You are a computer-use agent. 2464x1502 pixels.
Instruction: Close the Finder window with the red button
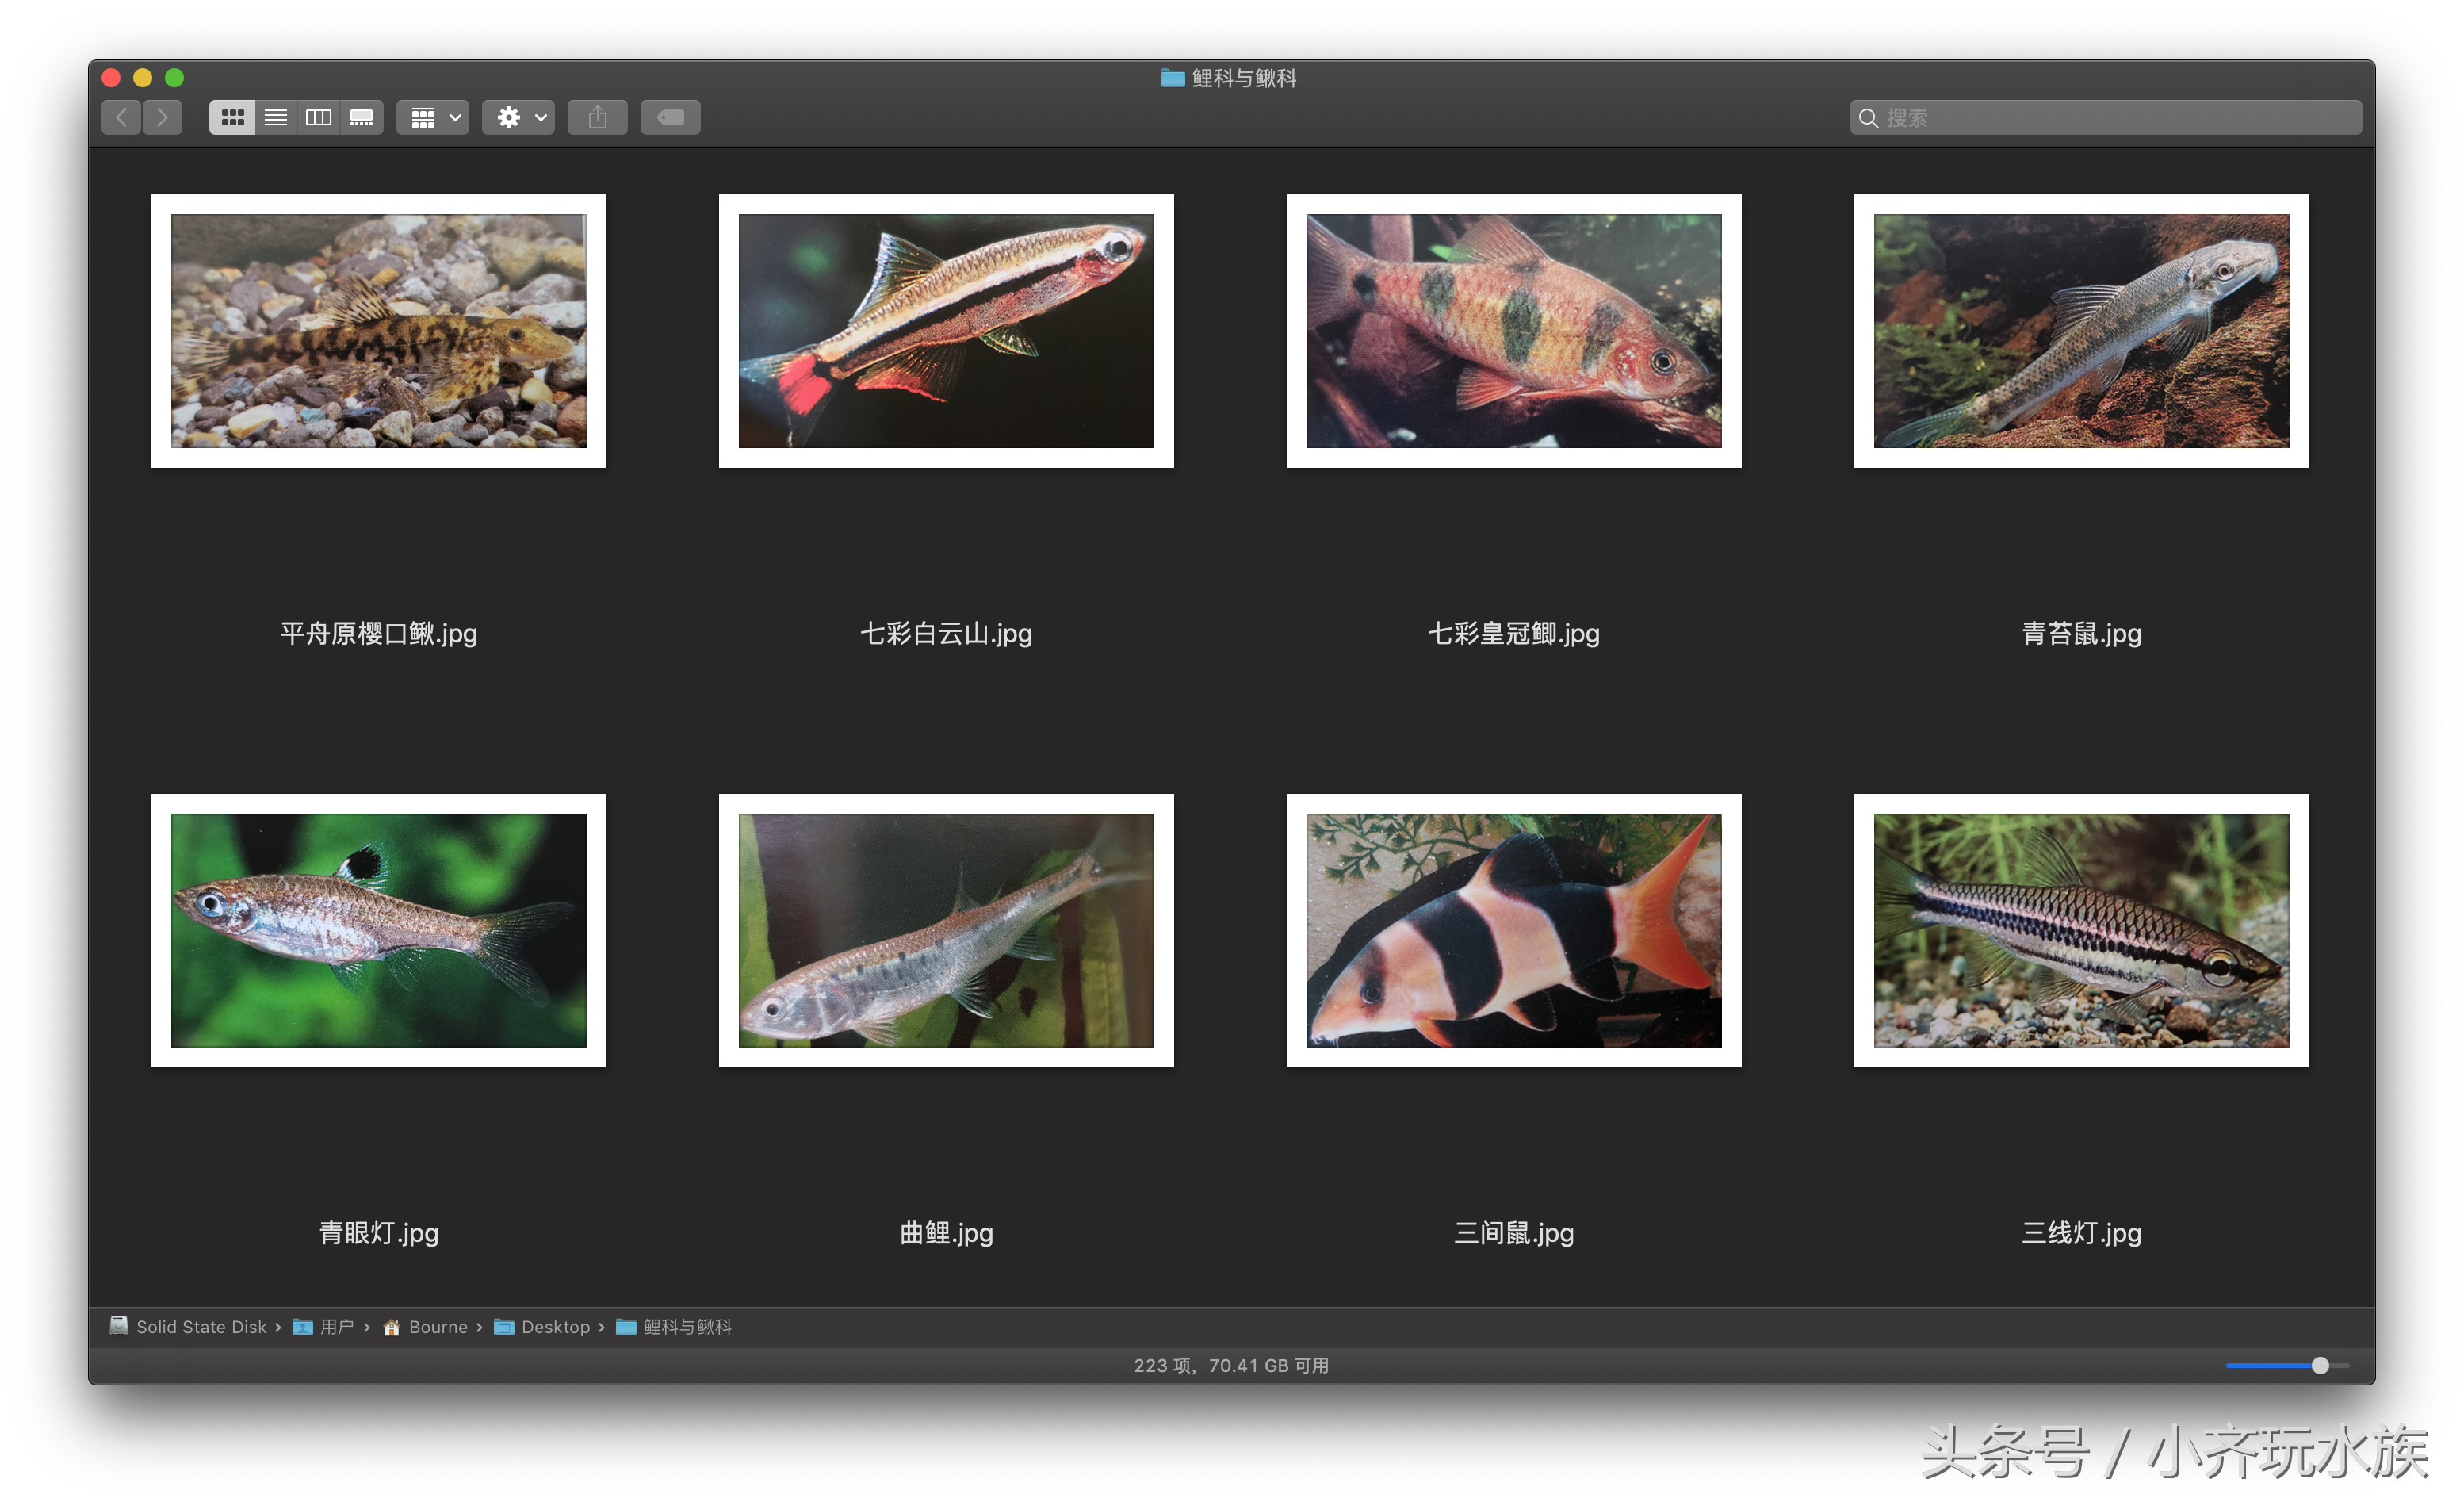click(111, 78)
